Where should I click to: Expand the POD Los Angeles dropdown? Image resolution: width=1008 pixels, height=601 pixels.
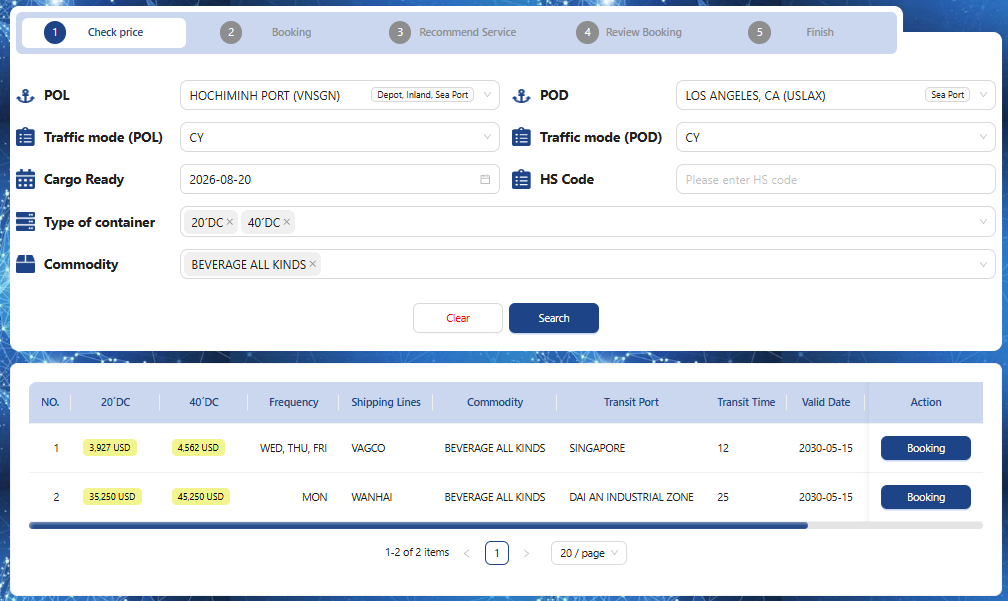tap(836, 95)
